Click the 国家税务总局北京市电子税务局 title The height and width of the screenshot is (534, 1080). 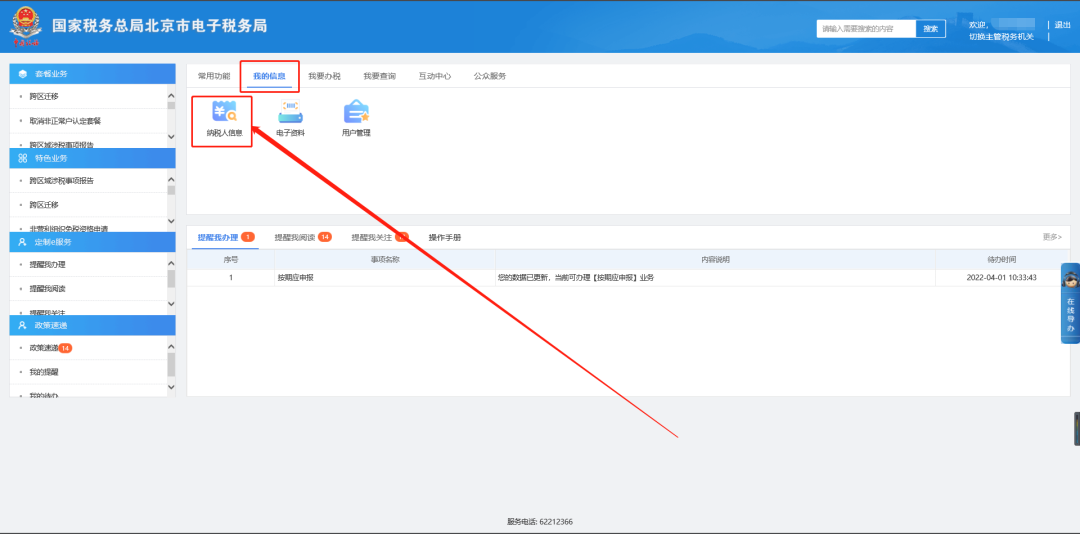pos(160,26)
